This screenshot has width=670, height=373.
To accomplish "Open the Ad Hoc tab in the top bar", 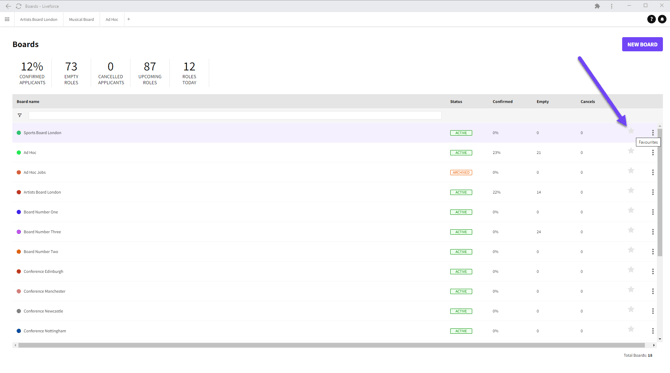I will [112, 19].
